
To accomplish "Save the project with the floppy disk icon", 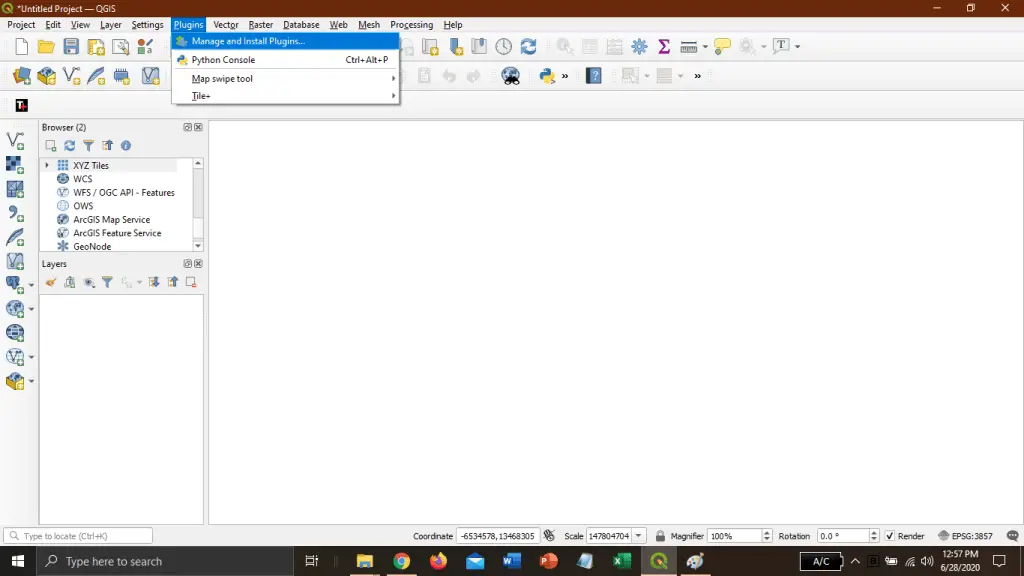I will click(71, 46).
